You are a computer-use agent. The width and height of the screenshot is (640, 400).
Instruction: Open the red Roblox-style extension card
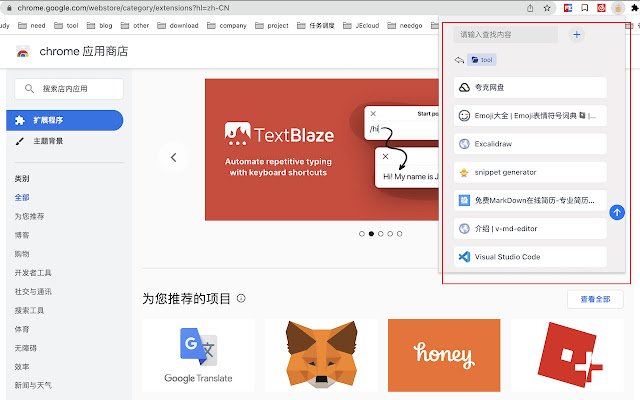[x=567, y=355]
